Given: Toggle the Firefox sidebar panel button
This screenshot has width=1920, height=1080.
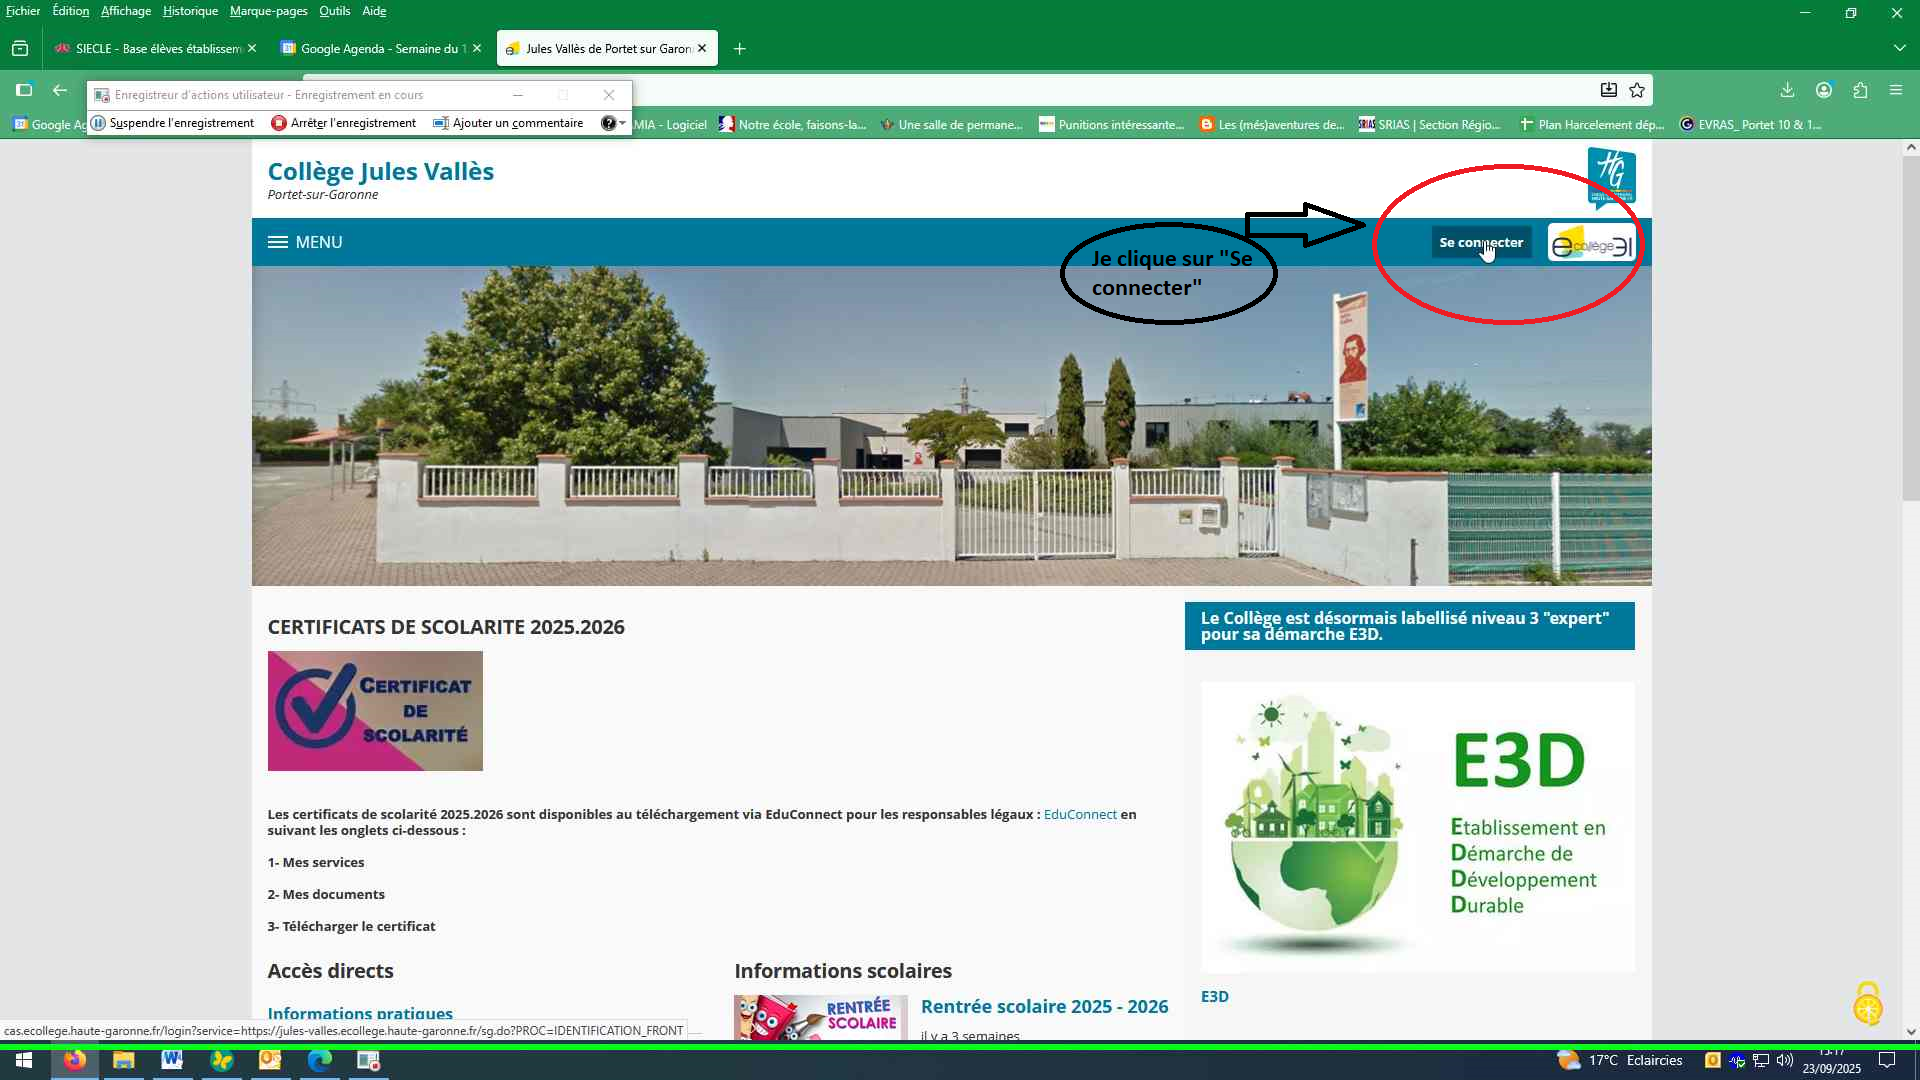Looking at the screenshot, I should 24,90.
